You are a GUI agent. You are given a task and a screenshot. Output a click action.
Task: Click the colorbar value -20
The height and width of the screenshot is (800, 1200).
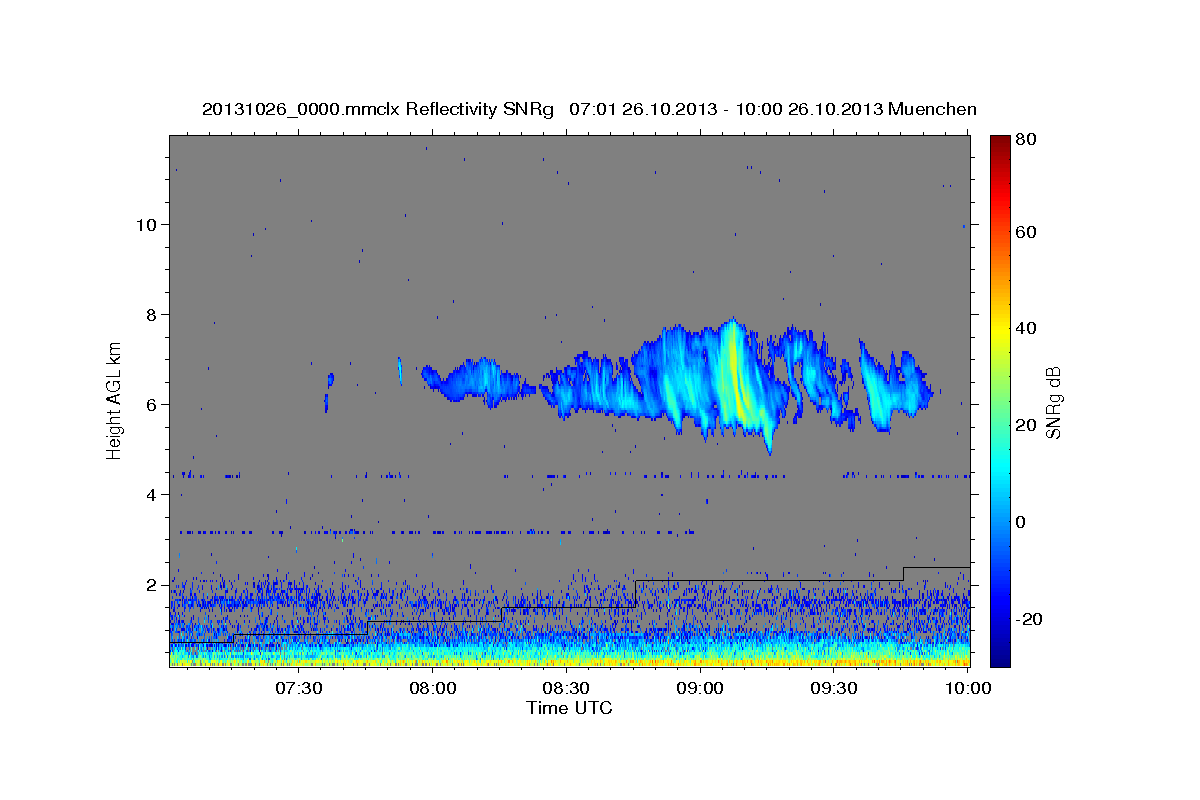coord(1031,619)
